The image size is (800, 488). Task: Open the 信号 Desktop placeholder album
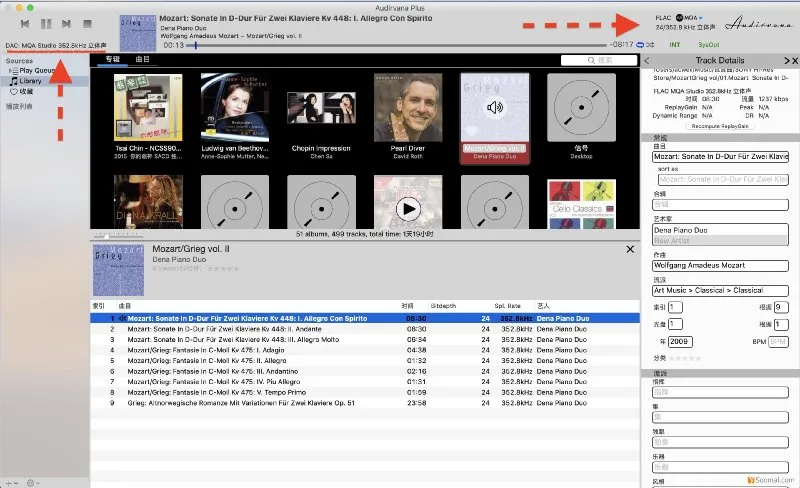(581, 107)
